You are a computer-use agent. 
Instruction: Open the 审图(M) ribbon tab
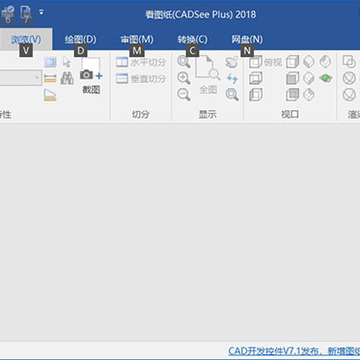click(x=137, y=40)
